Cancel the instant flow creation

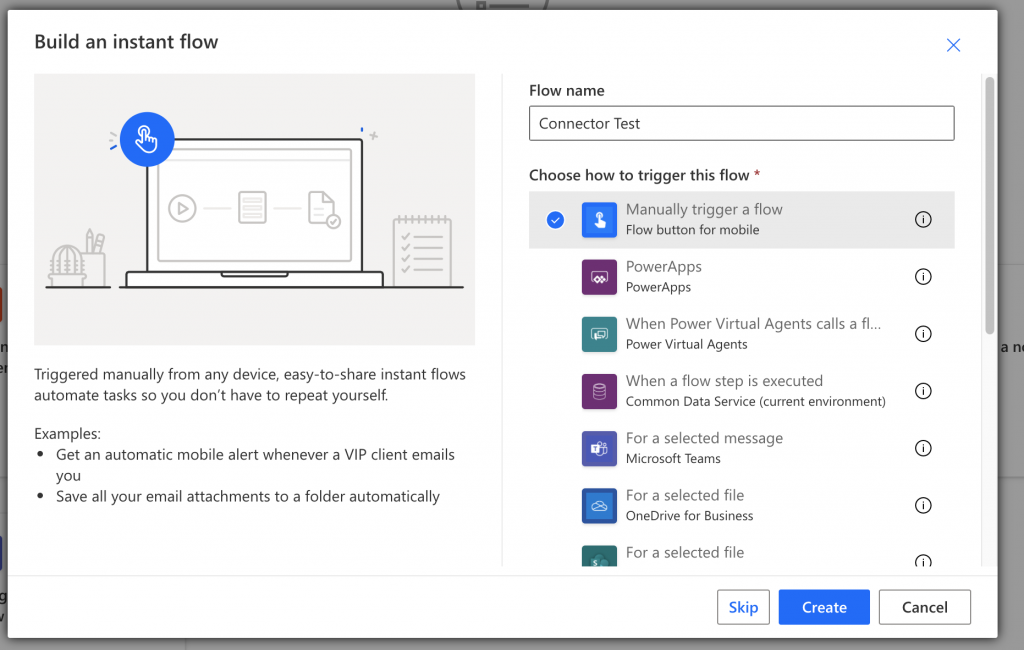924,607
